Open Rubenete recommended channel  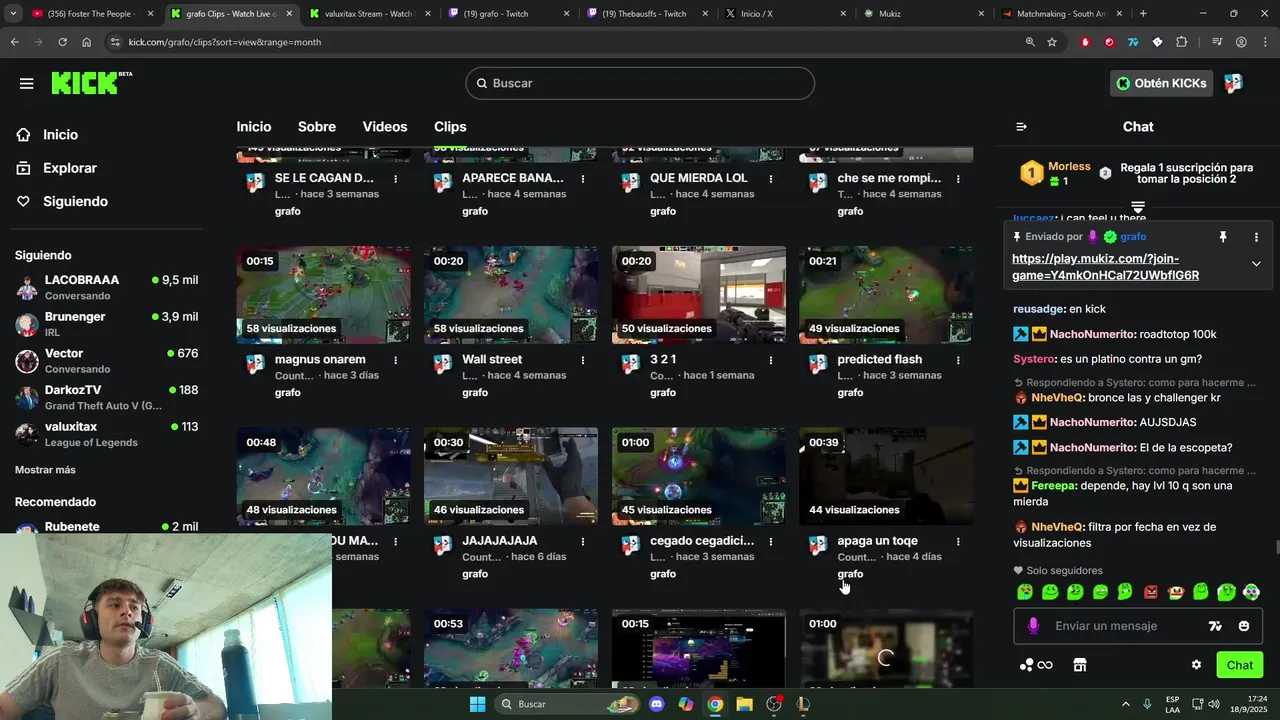(x=106, y=527)
